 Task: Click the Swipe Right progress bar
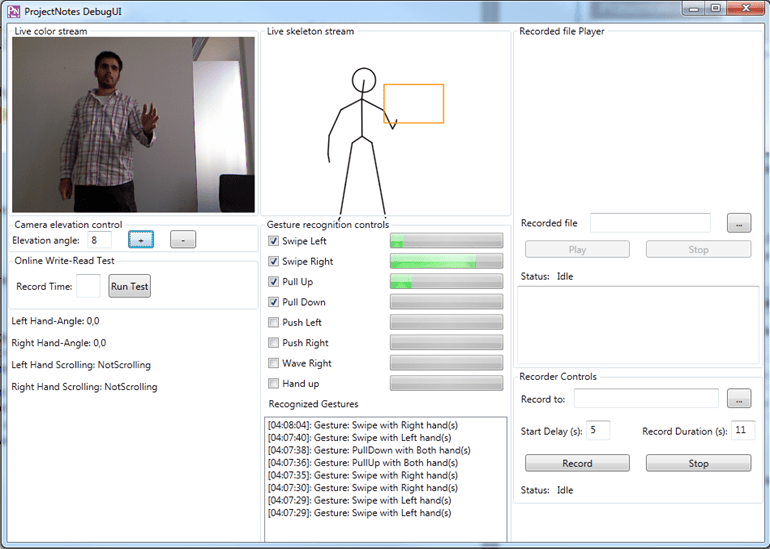coord(446,261)
